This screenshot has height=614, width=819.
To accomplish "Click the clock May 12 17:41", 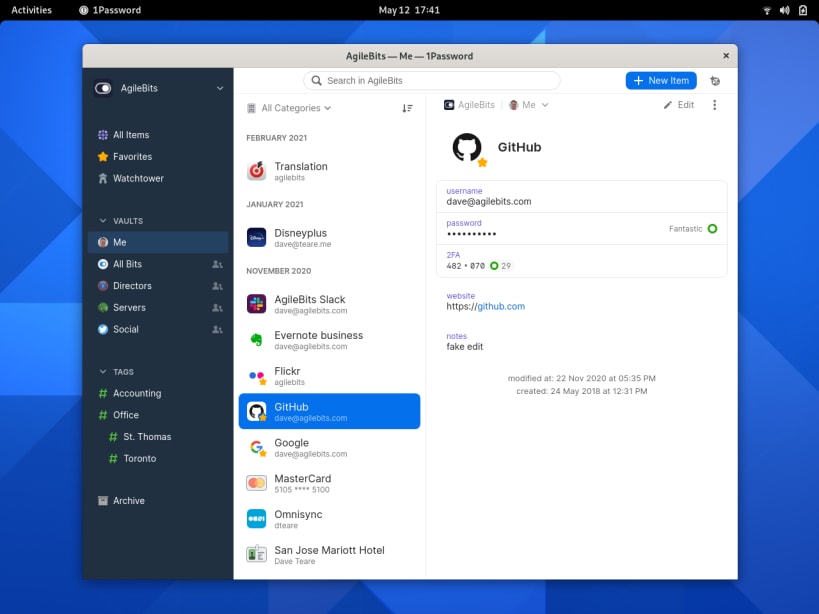I will tap(409, 10).
